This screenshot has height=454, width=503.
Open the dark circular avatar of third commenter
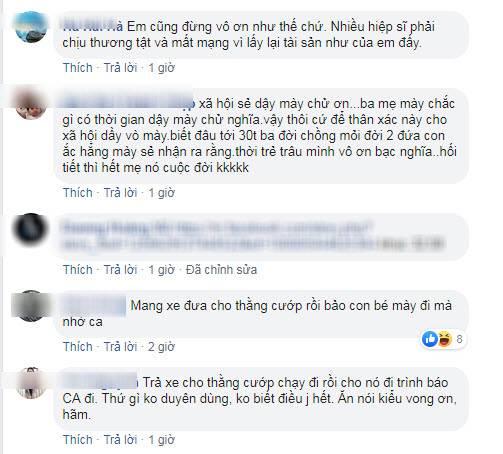[31, 229]
